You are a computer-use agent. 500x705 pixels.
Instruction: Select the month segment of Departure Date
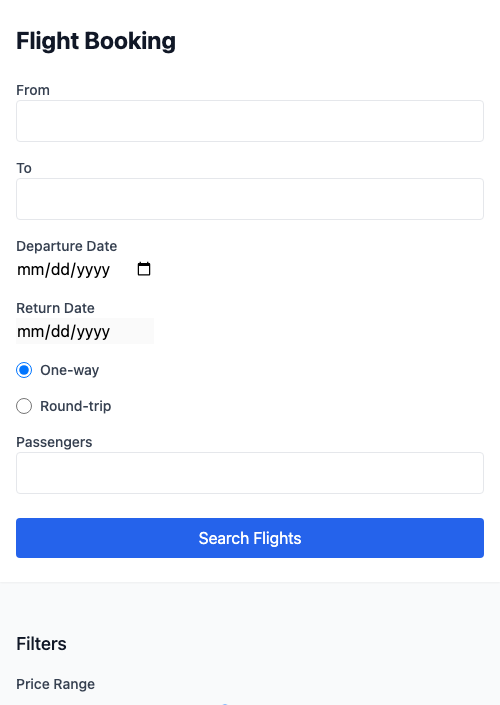coord(31,270)
